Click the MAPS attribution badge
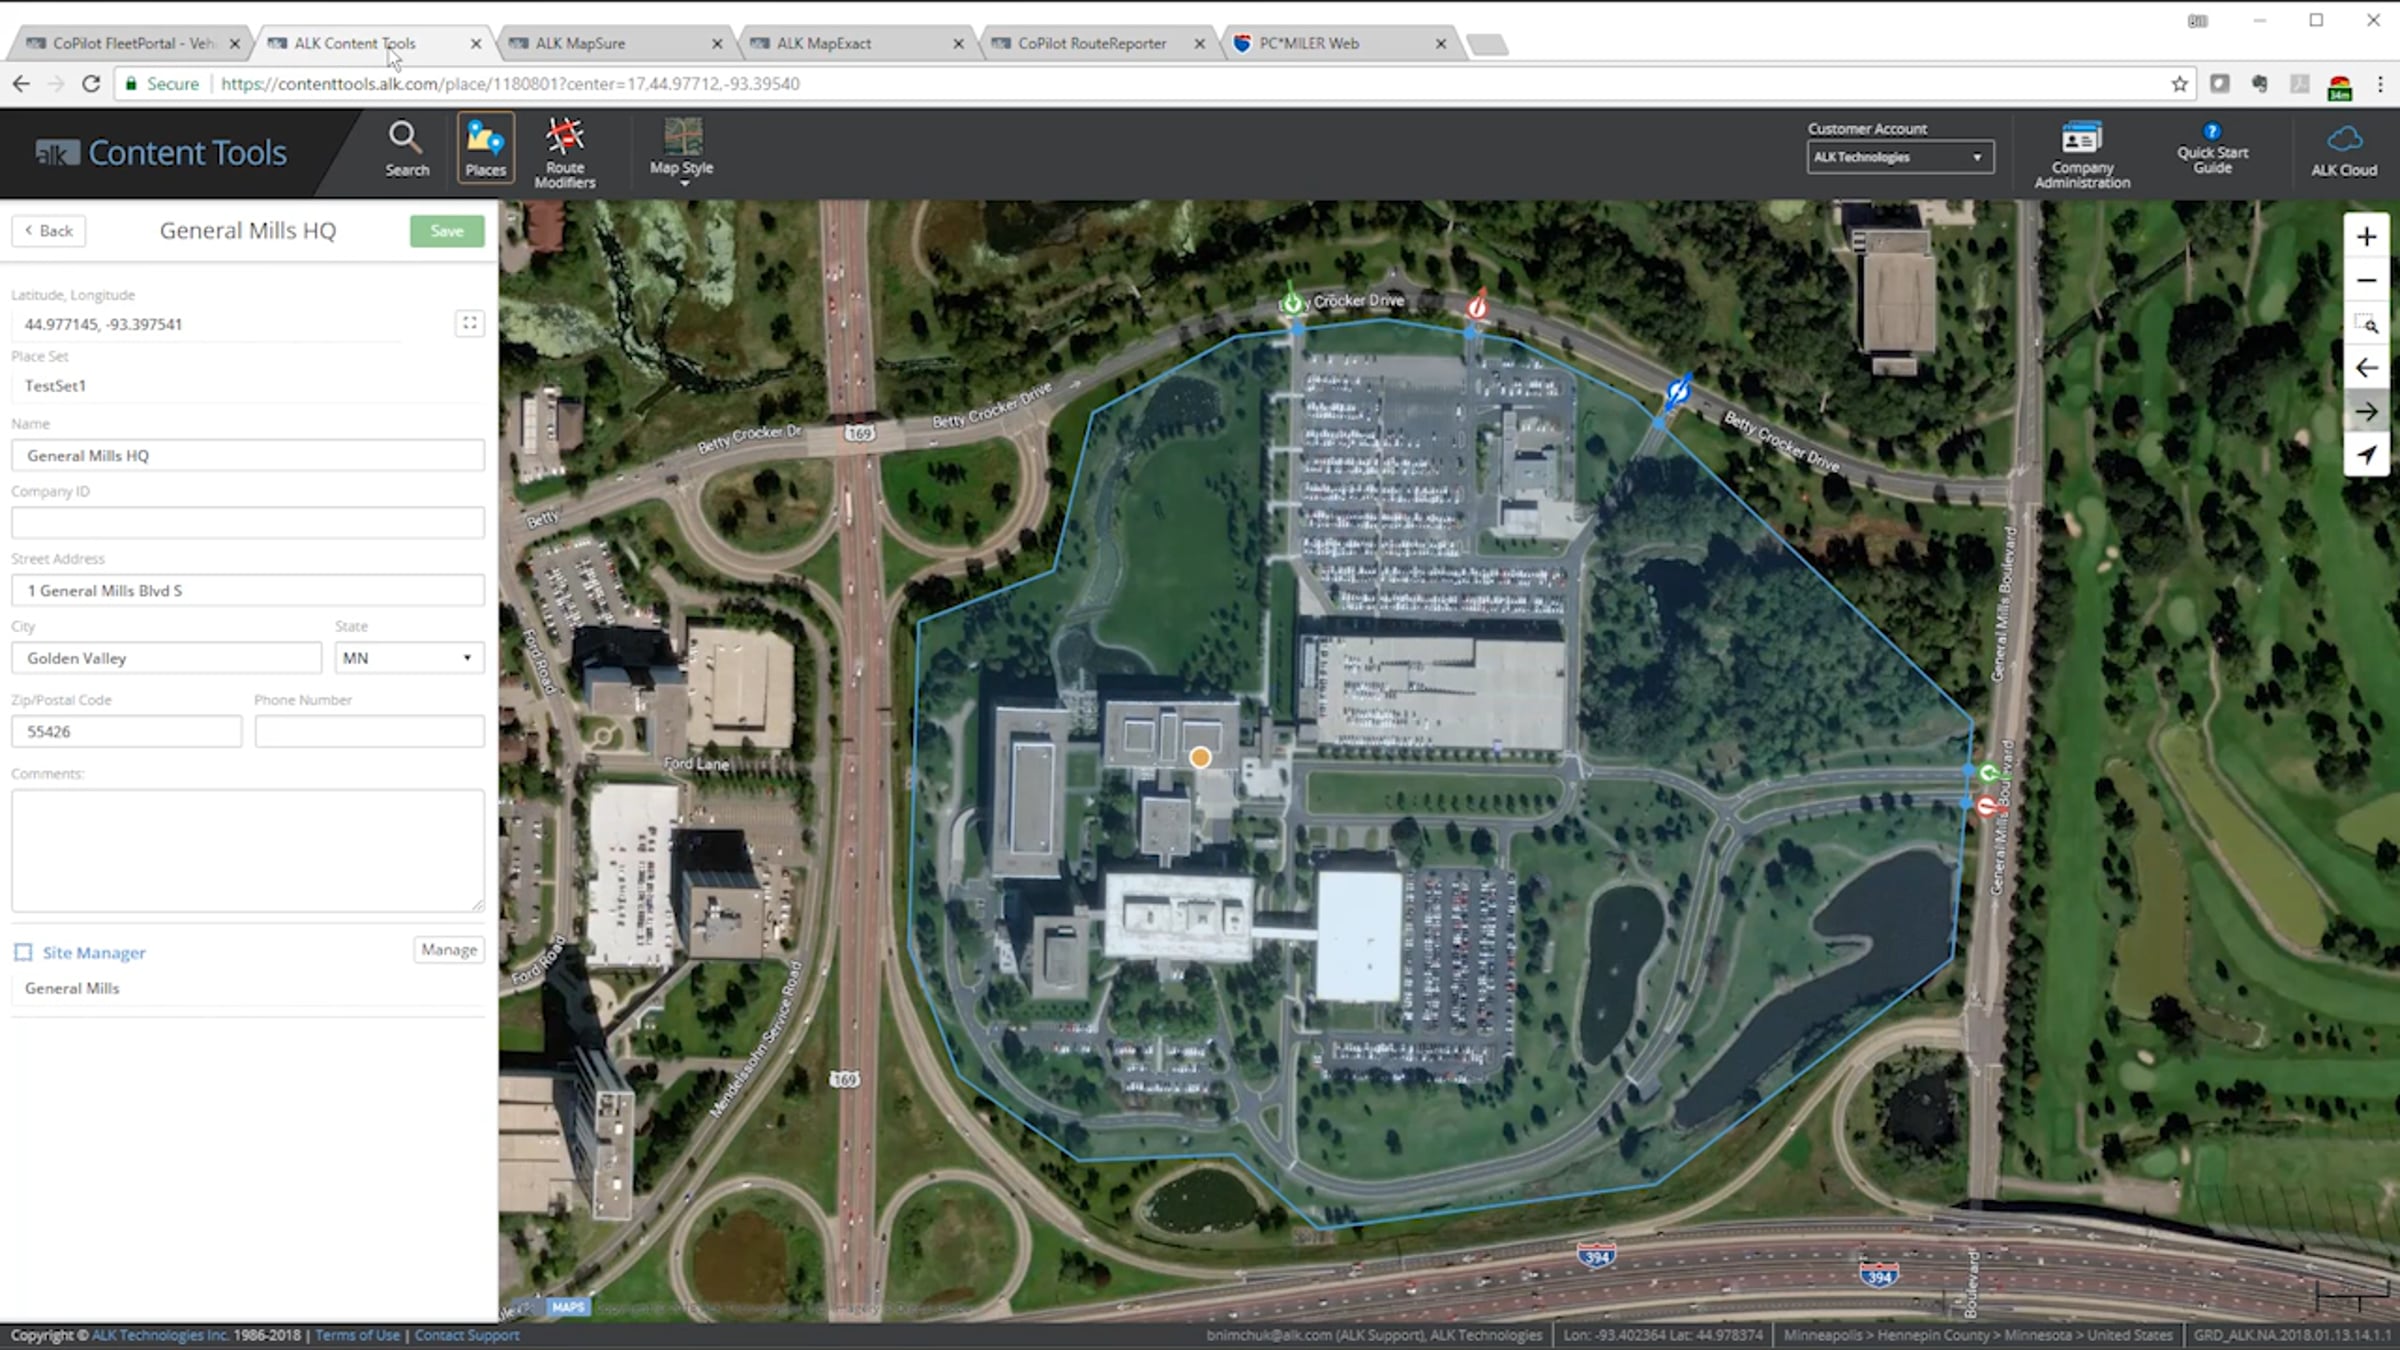 click(568, 1307)
